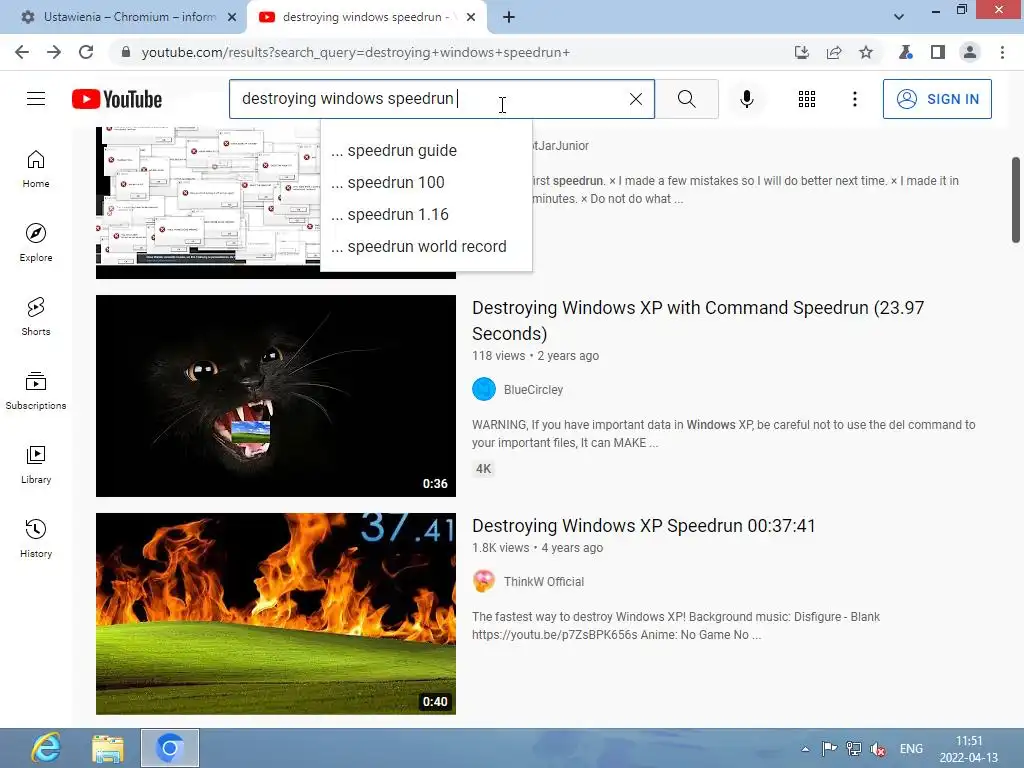
Task: View site security lock info
Action: point(126,52)
